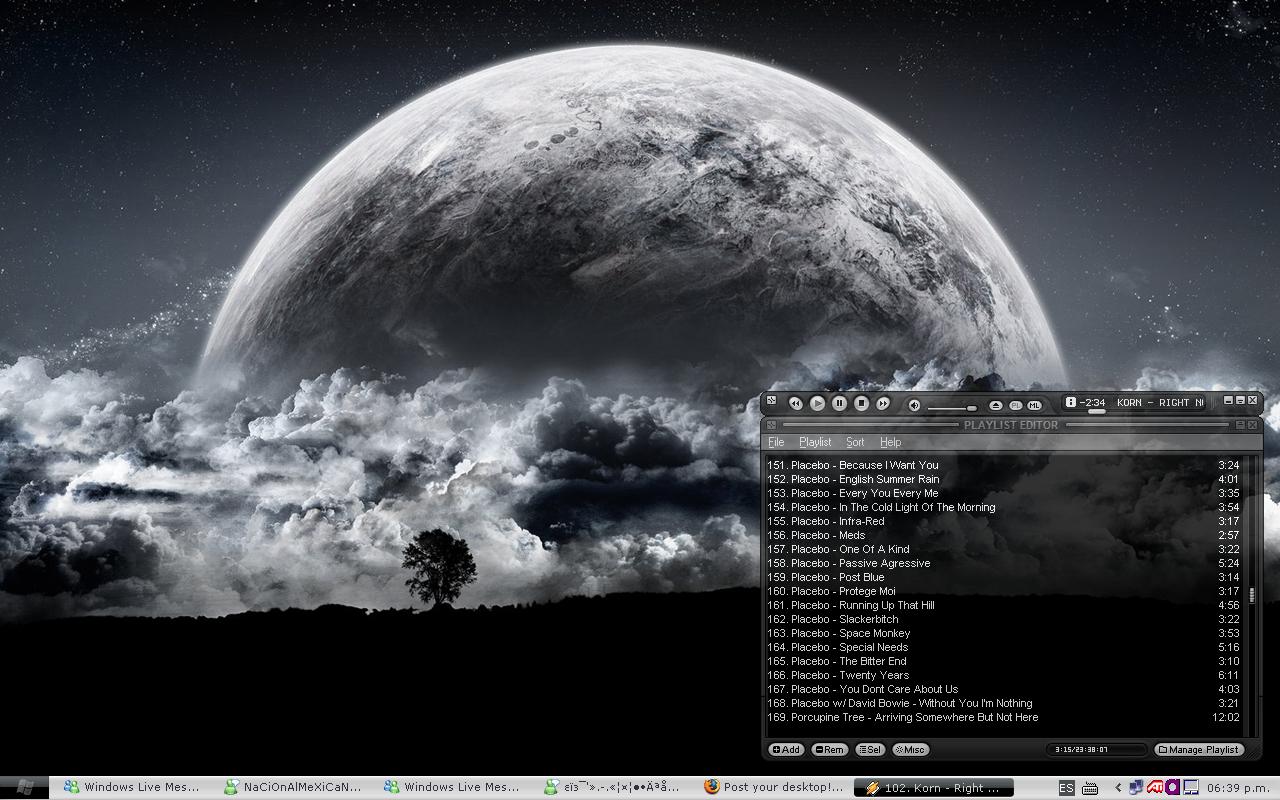
Task: Click the Winamp '102. Korn - Right' taskbar item
Action: (x=933, y=788)
